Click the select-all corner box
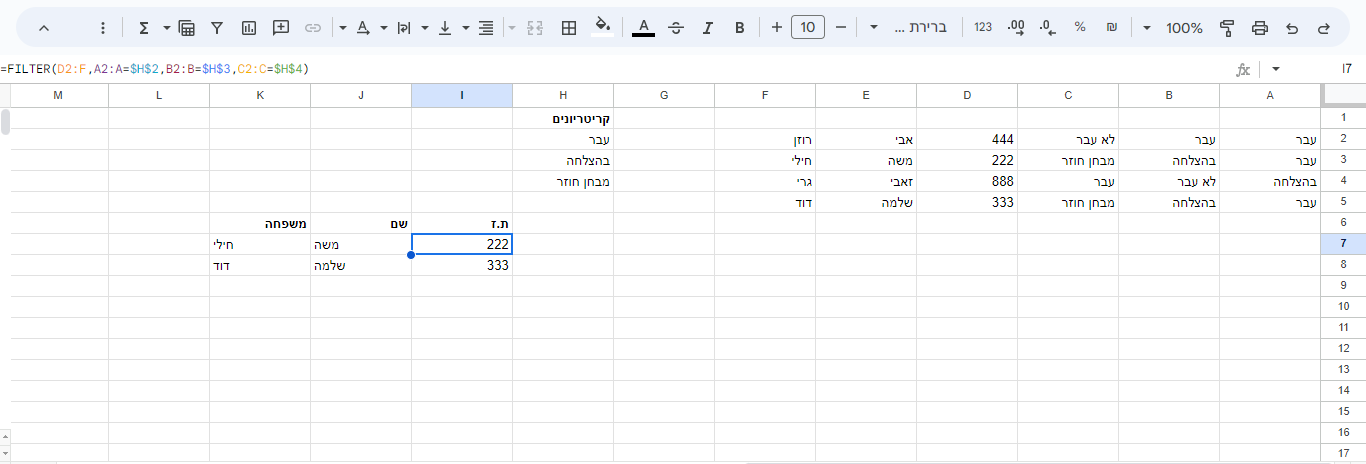Screen dimensions: 1366x464 tap(1344, 95)
